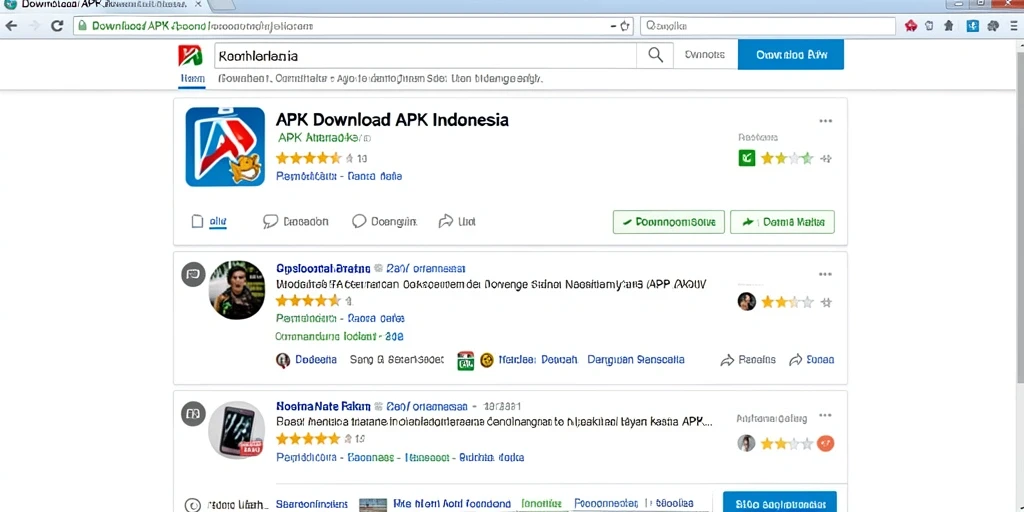Click the small gray avatar beside third card rating
The image size is (1024, 512).
point(746,443)
